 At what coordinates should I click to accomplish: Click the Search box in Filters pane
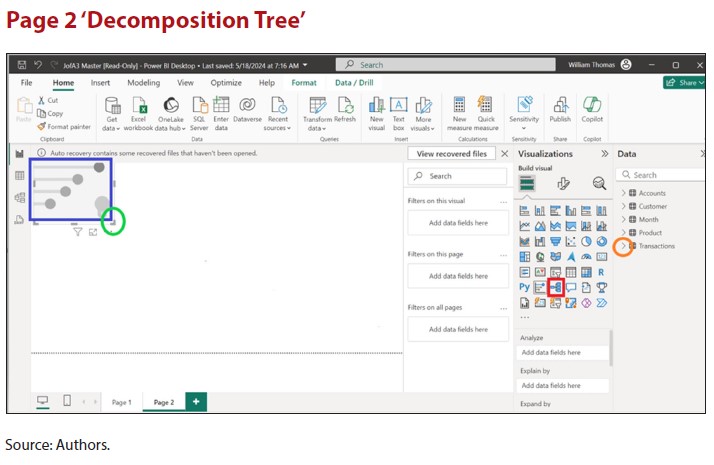click(x=458, y=176)
